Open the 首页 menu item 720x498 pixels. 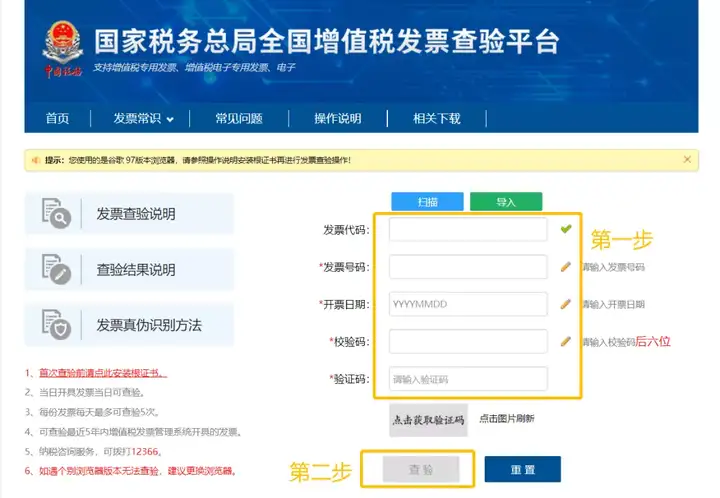57,118
